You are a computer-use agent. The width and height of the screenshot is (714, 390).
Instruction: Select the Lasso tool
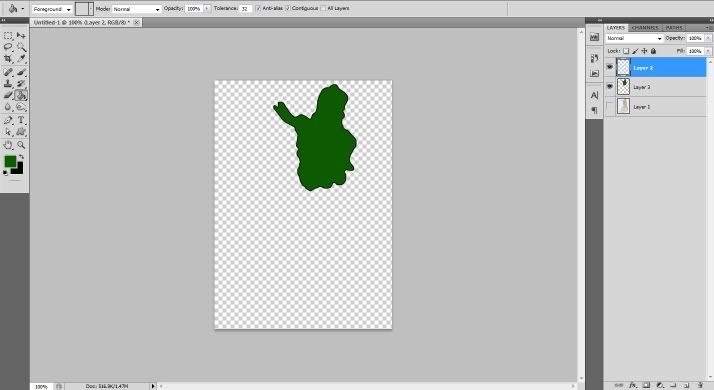point(8,47)
